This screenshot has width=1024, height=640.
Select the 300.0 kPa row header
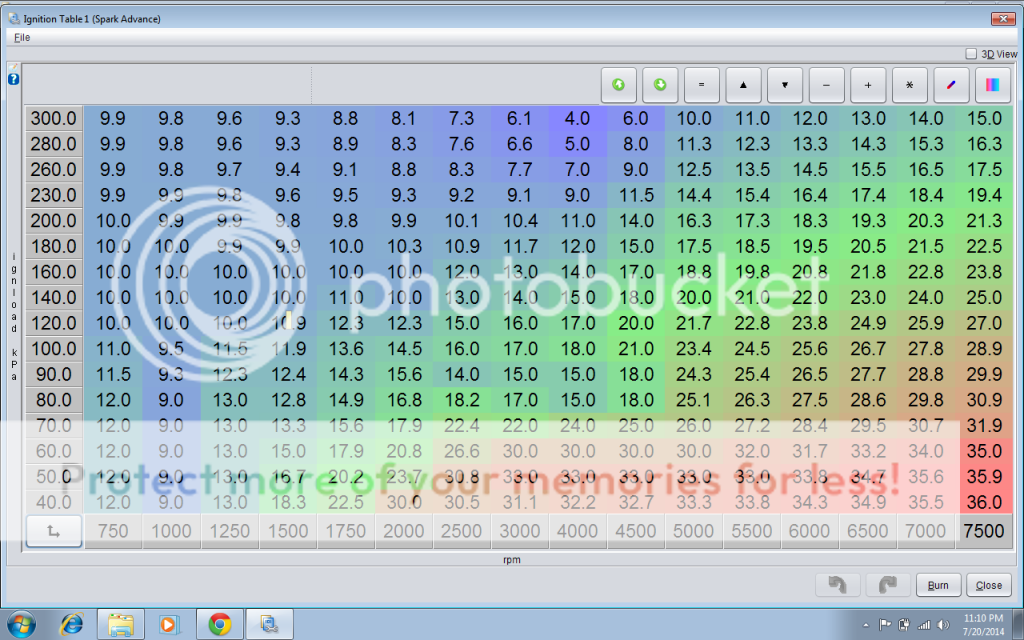pos(54,118)
